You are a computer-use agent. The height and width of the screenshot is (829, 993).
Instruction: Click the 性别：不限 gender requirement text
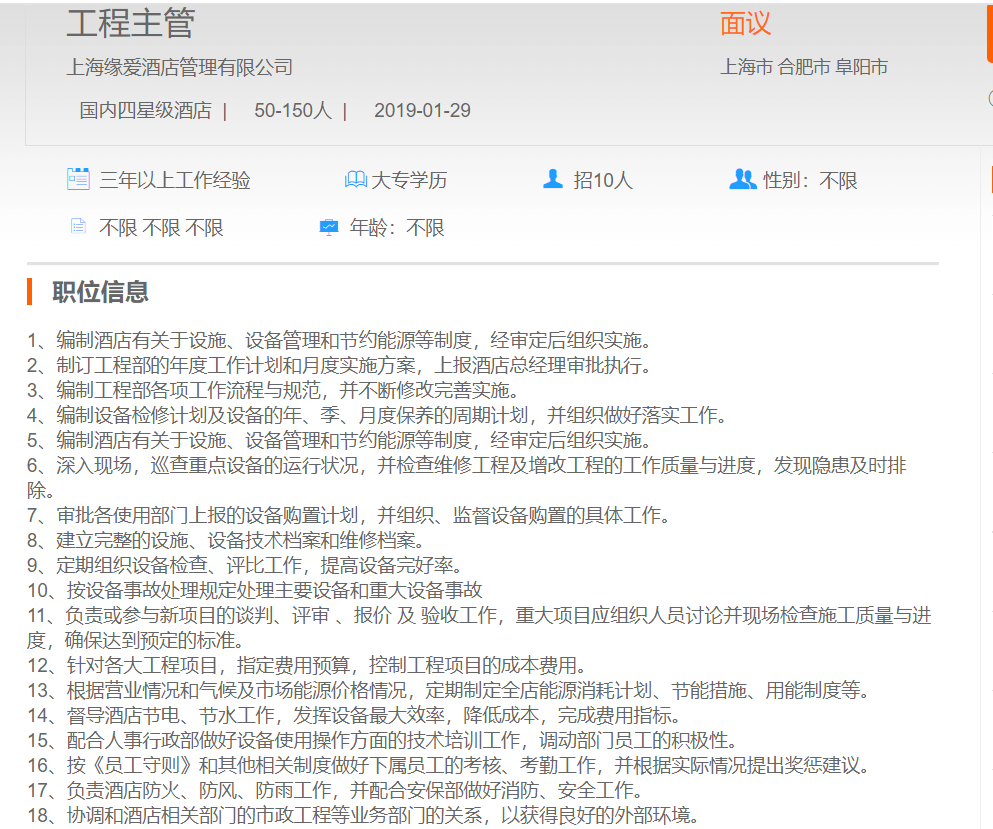point(810,181)
